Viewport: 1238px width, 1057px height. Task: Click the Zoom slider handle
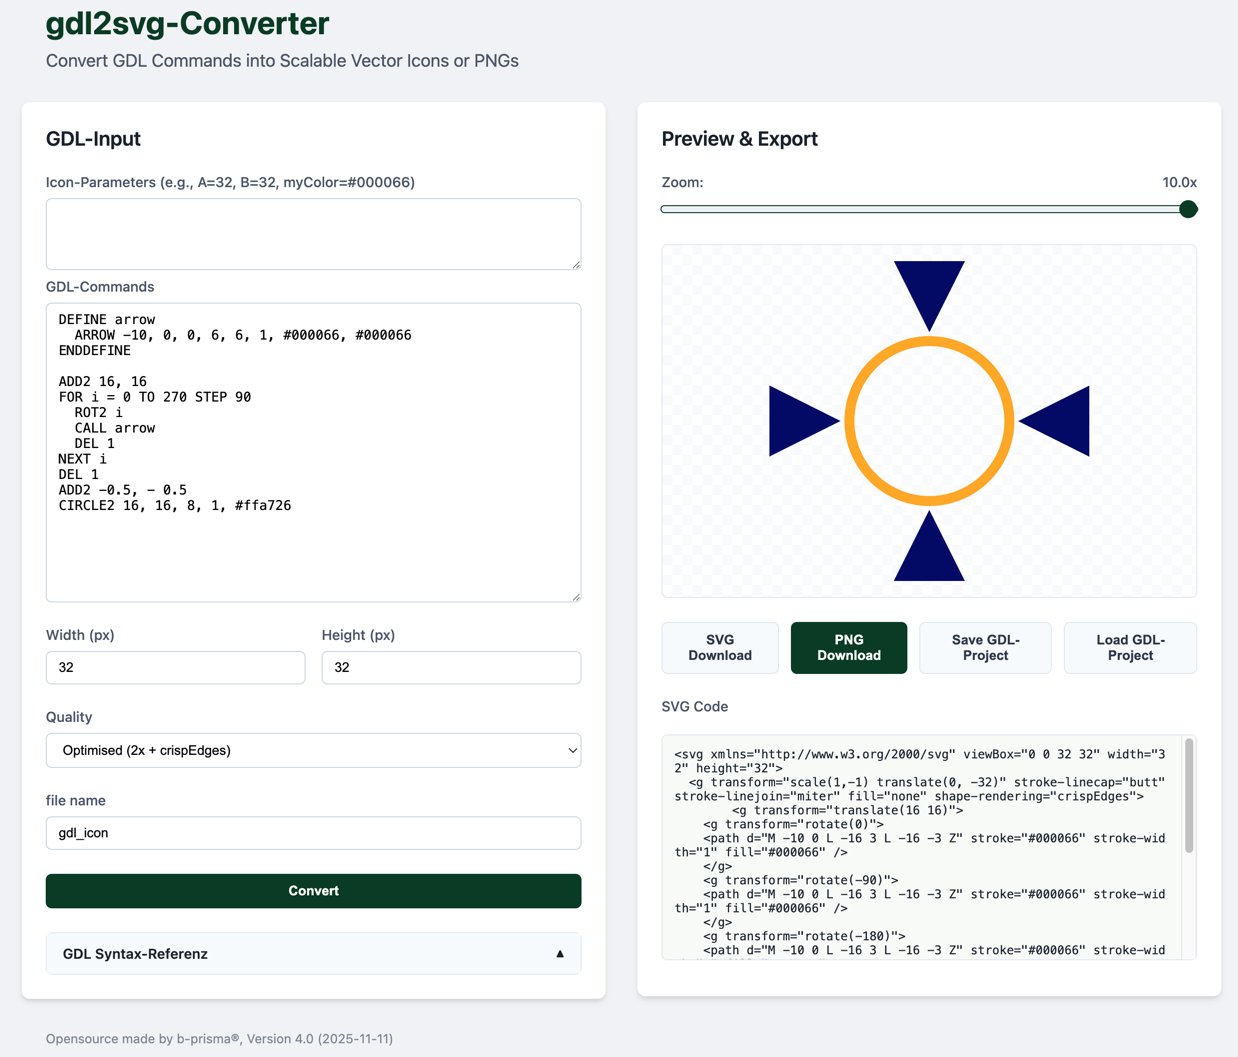(x=1188, y=209)
